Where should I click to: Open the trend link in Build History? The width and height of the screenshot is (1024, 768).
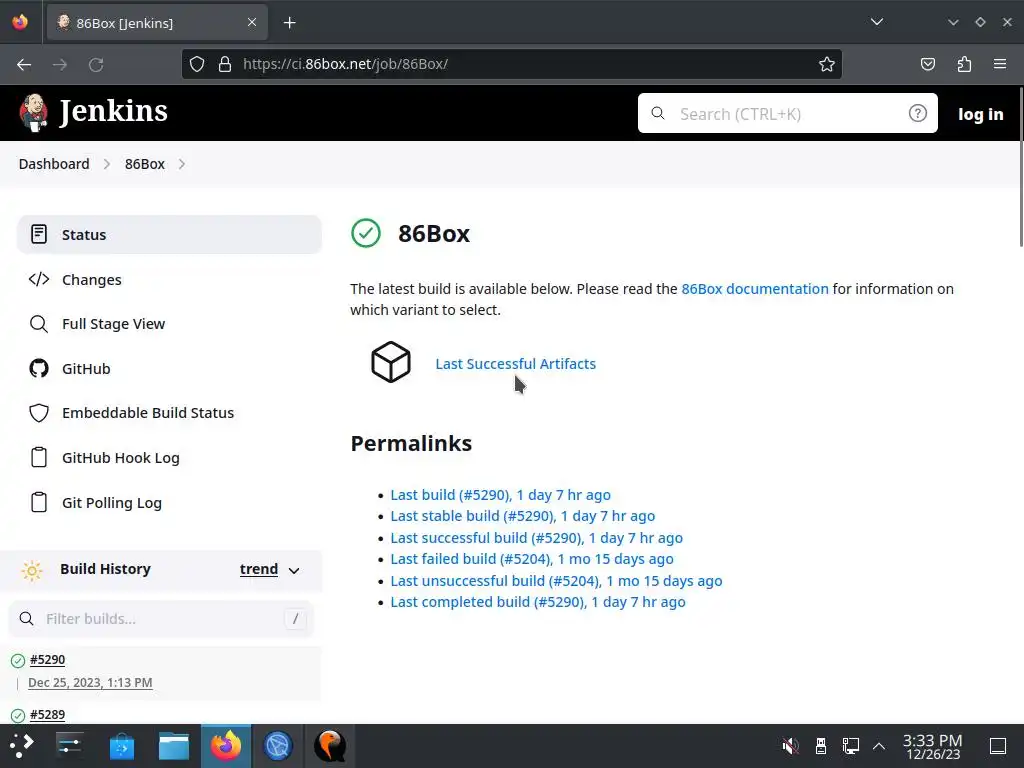pyautogui.click(x=259, y=569)
